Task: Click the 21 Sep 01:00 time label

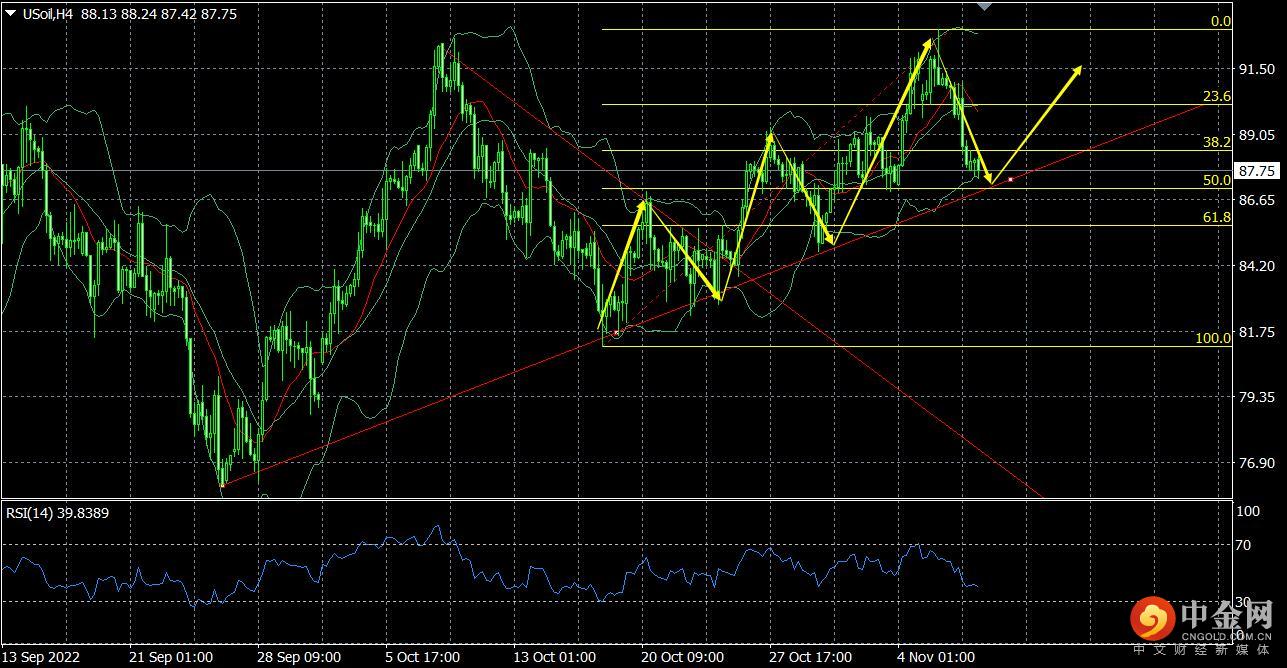Action: click(170, 657)
